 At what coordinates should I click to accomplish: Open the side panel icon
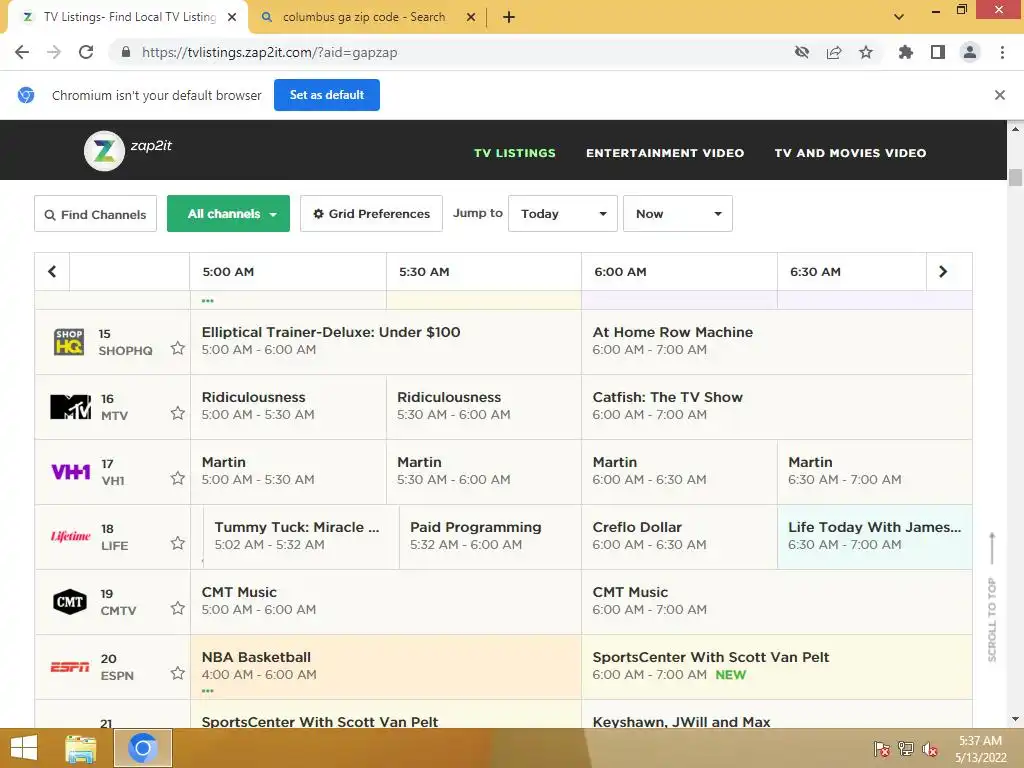tap(938, 52)
